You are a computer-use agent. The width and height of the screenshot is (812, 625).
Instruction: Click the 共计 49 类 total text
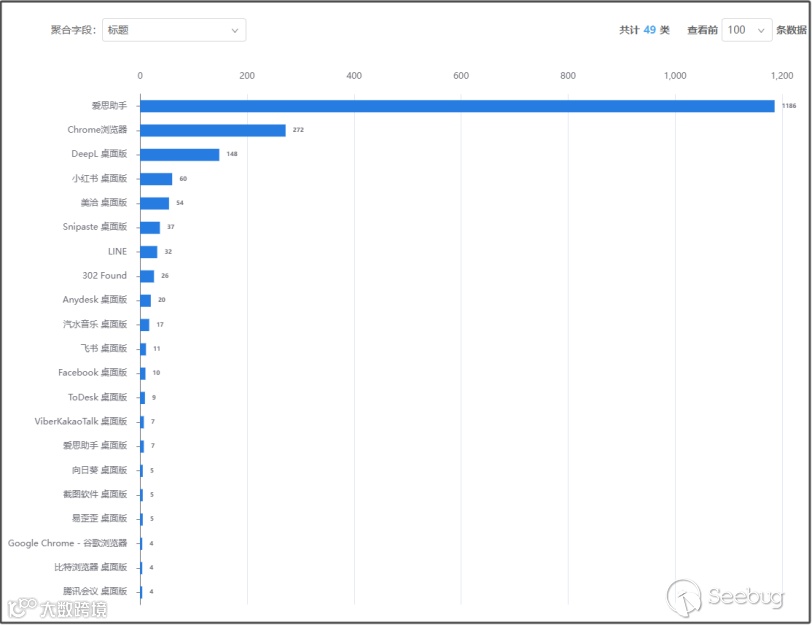(x=645, y=30)
